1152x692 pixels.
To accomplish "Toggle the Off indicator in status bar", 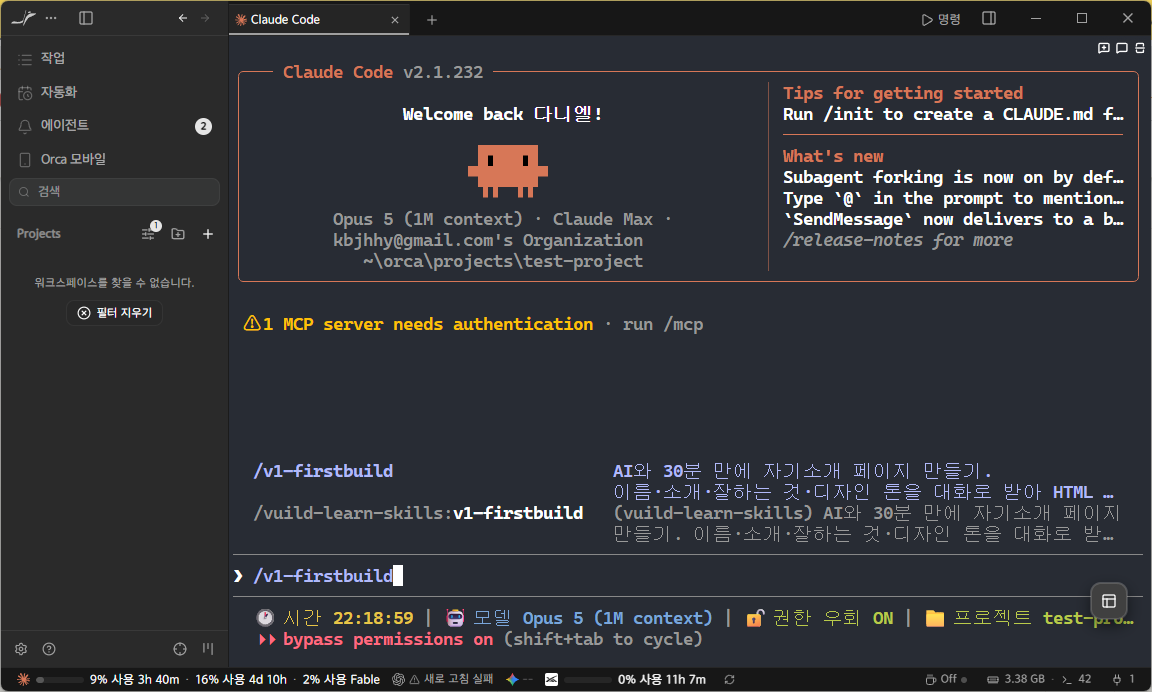I will (x=946, y=680).
